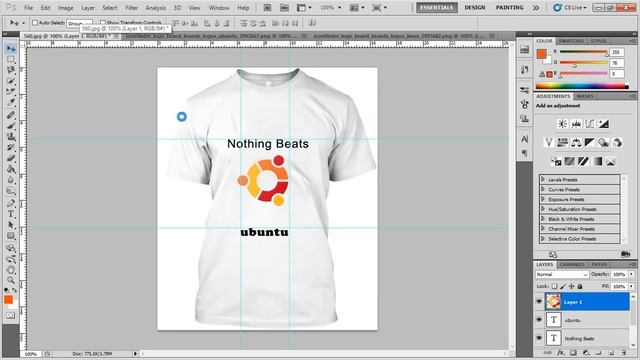
Task: Select the Lasso tool
Action: tap(11, 70)
